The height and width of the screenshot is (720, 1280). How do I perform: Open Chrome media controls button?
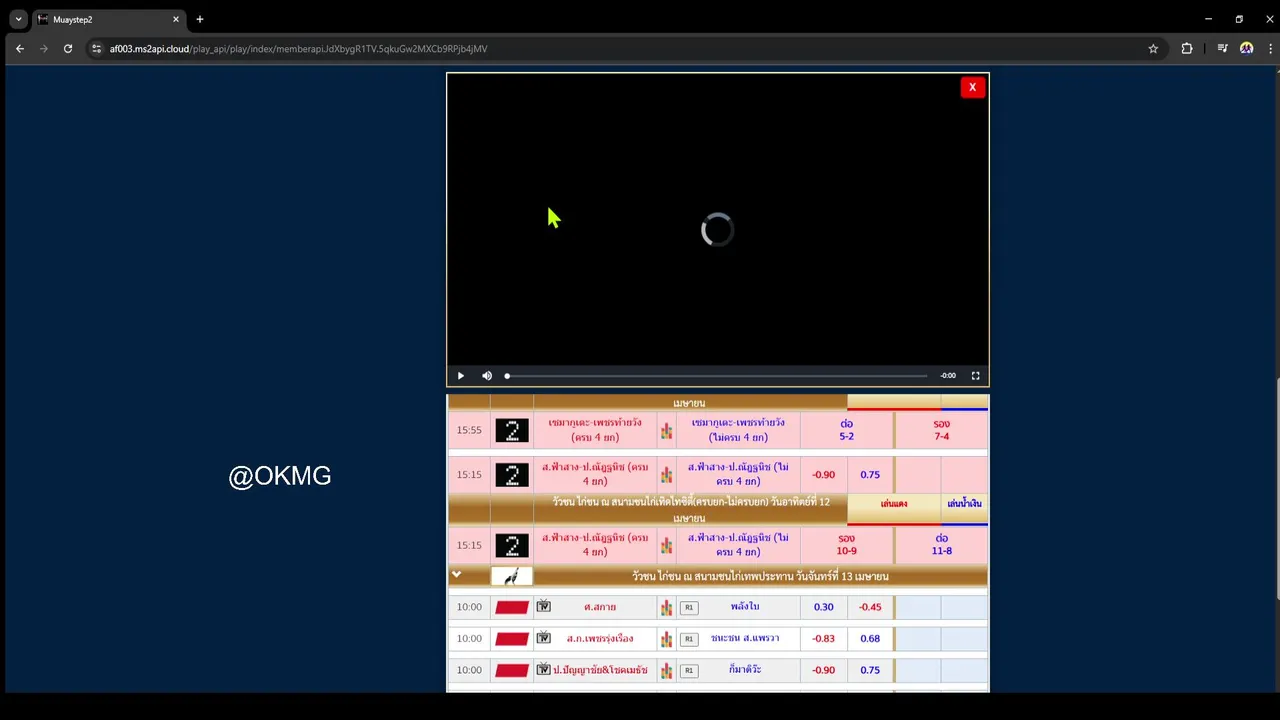pos(1222,48)
